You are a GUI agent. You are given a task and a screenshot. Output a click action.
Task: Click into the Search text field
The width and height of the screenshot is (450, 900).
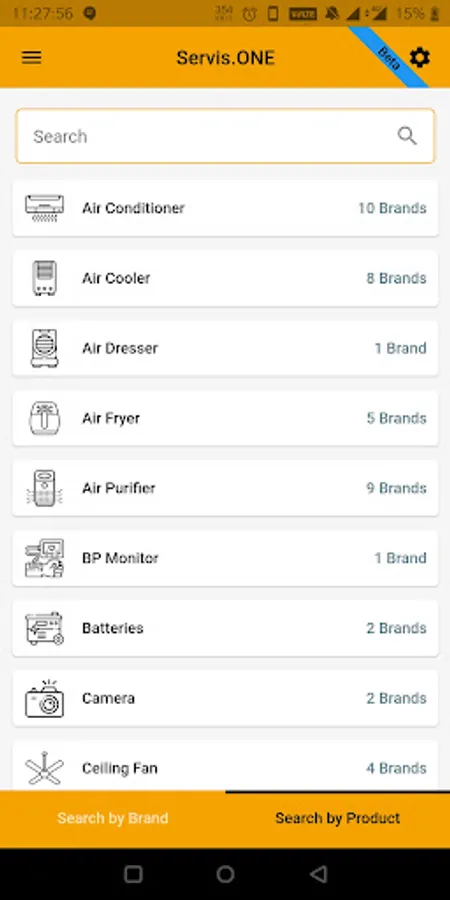pyautogui.click(x=225, y=136)
